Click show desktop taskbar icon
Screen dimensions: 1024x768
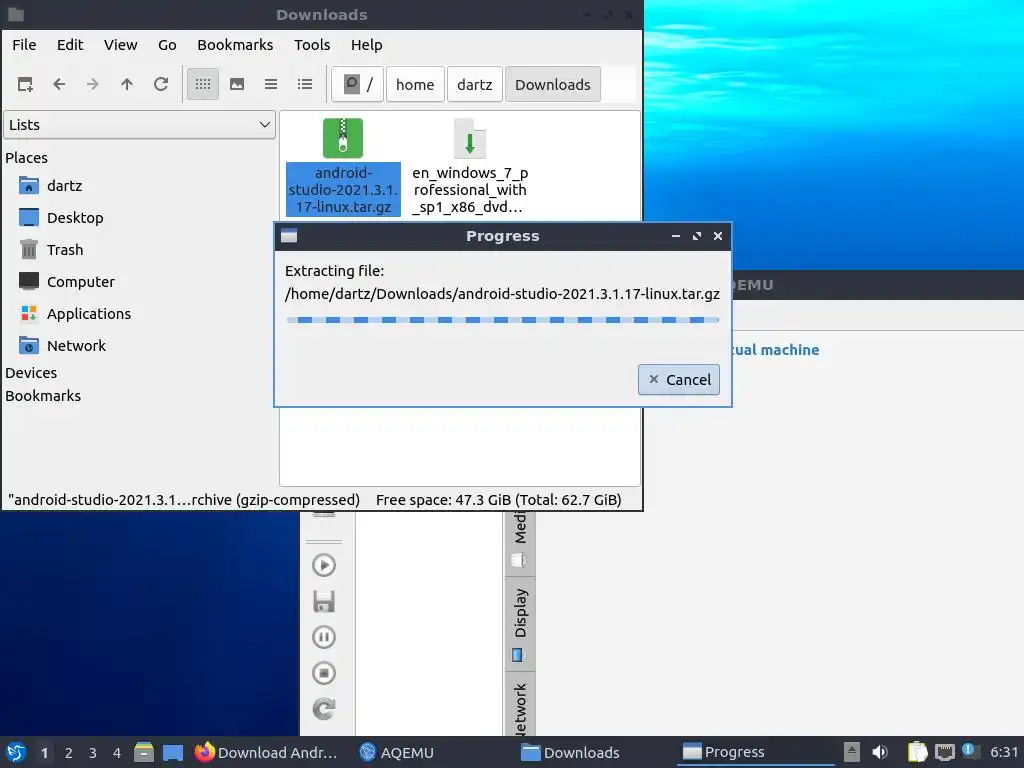pyautogui.click(x=173, y=752)
